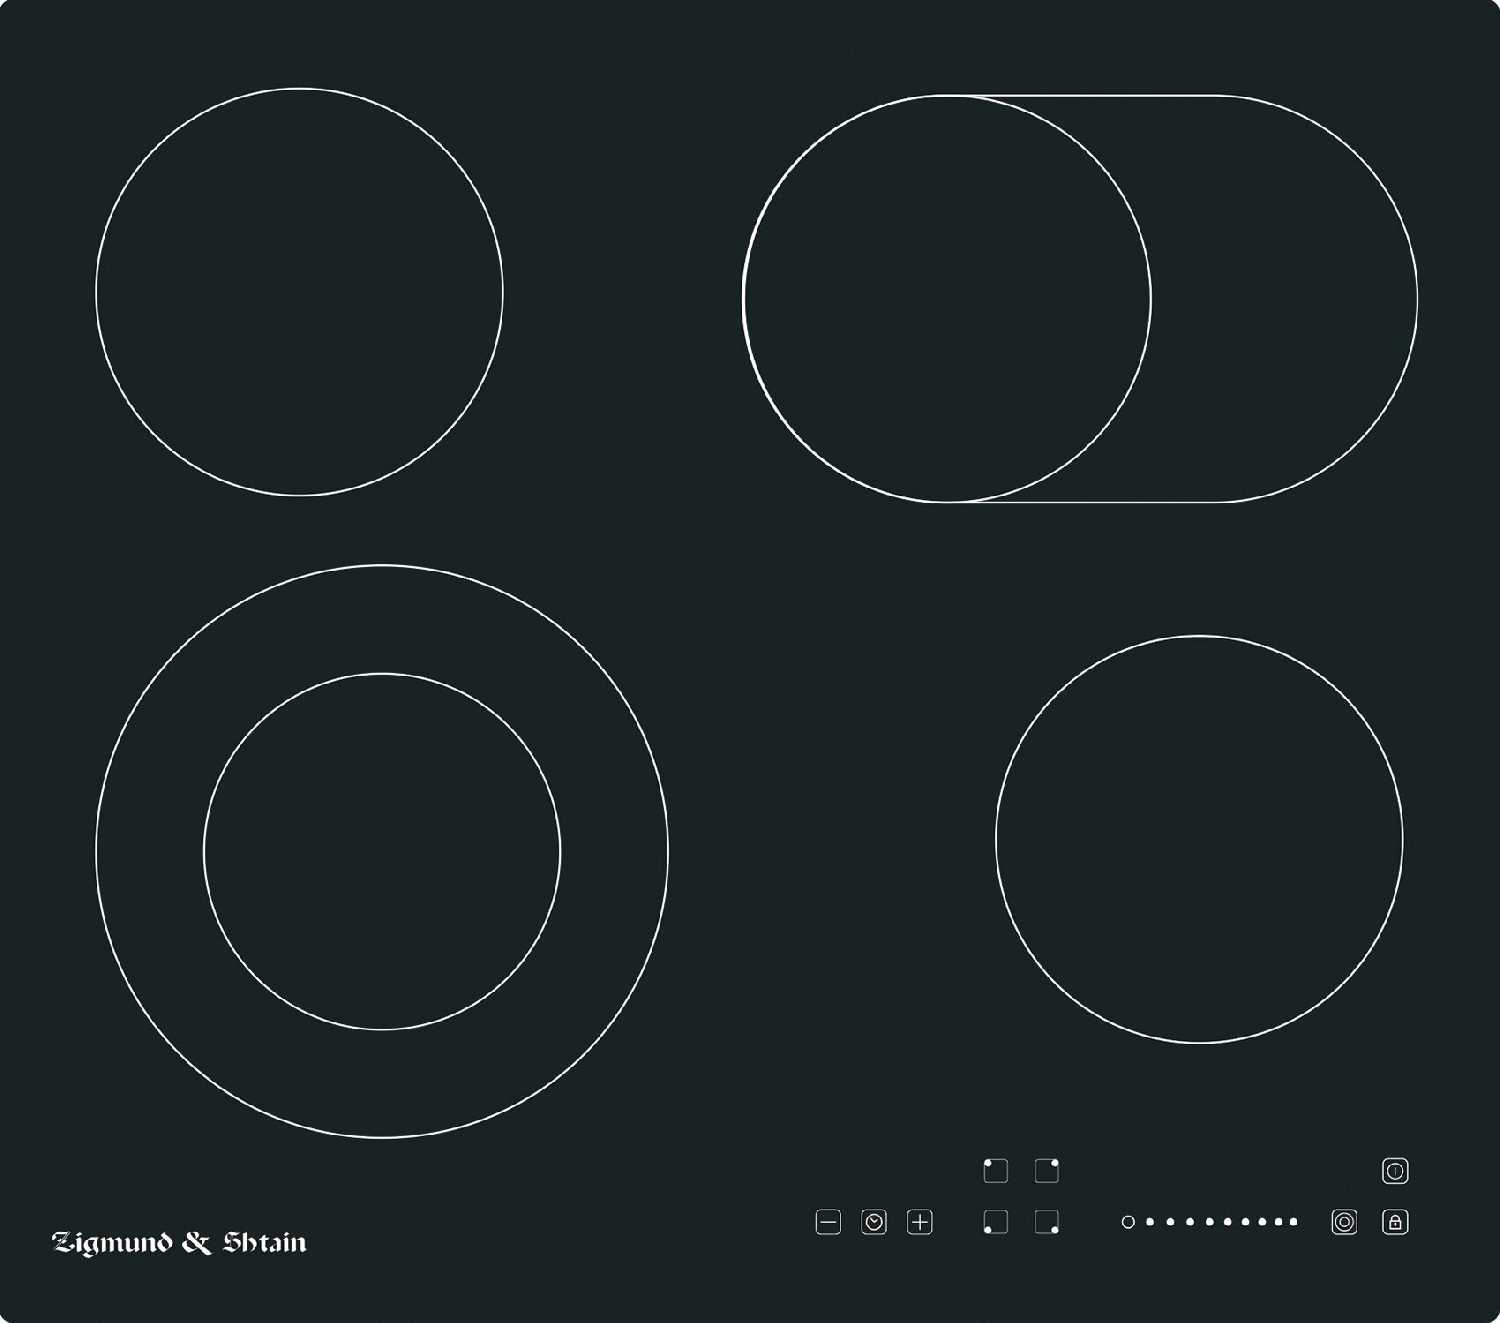Viewport: 1500px width, 1323px height.
Task: Tap the minus button to decrease timer
Action: click(x=828, y=1222)
